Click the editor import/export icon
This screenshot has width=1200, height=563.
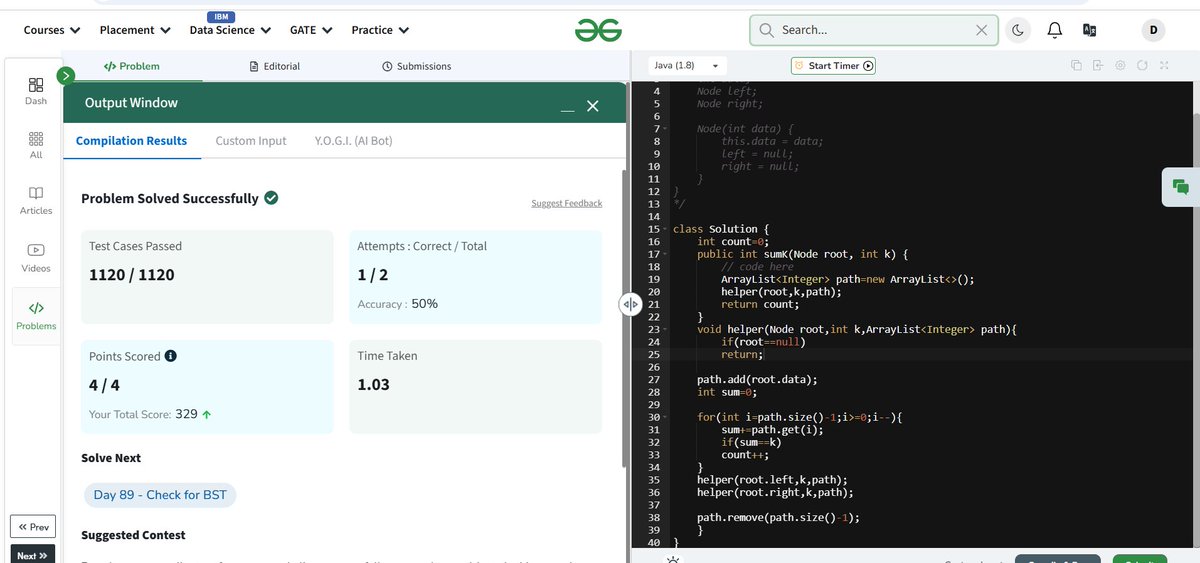(x=1098, y=65)
